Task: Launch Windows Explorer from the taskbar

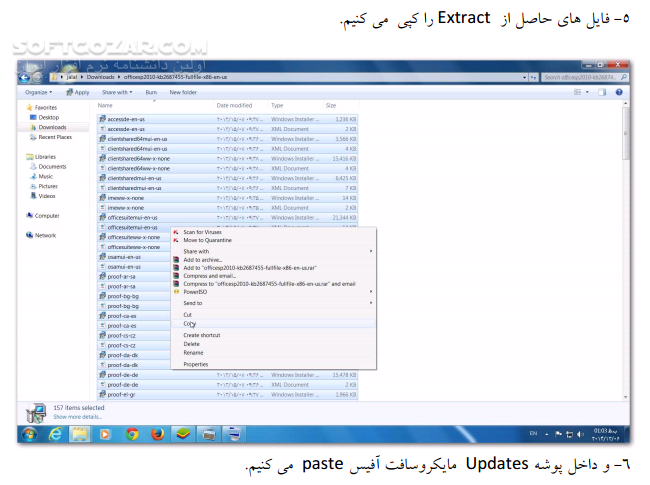Action: point(80,434)
